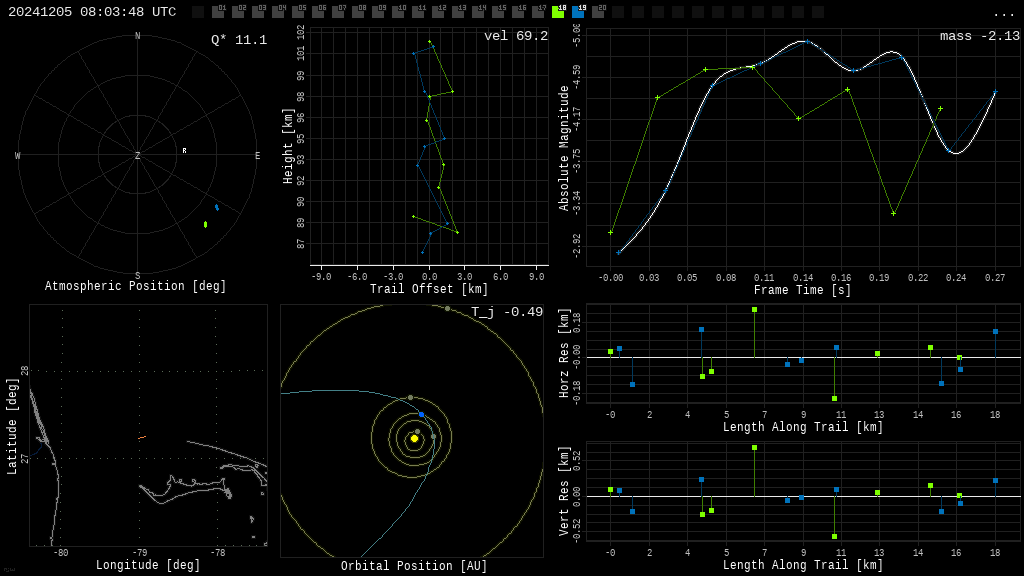Toggle camera box 01 in top strip
1024x576 pixels.
[218, 12]
